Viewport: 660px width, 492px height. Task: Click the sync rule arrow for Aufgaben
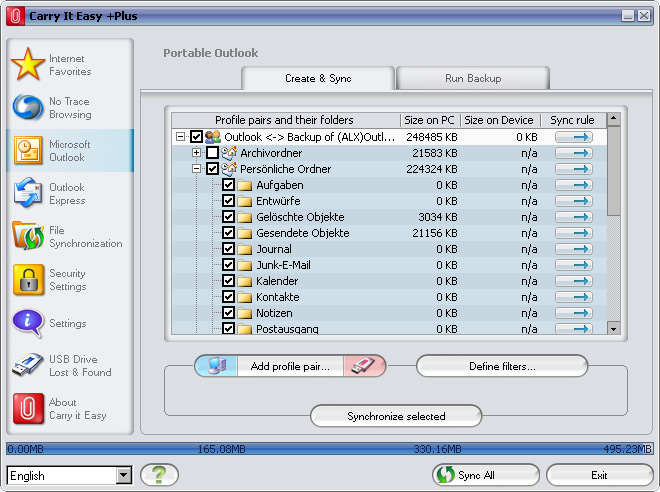[574, 185]
